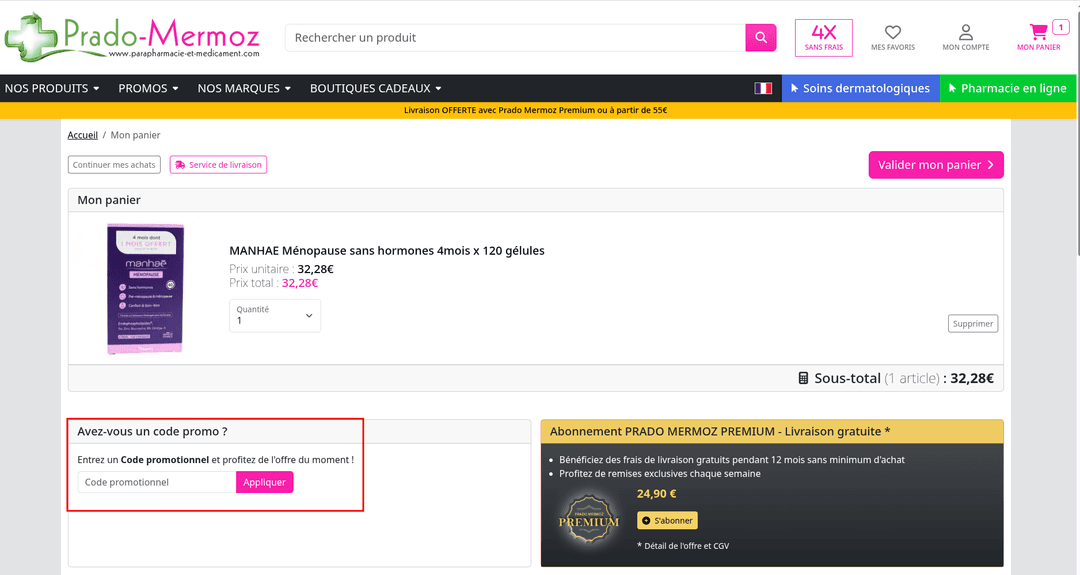Click the Code promotionnel input field
Viewport: 1080px width, 575px height.
(157, 482)
